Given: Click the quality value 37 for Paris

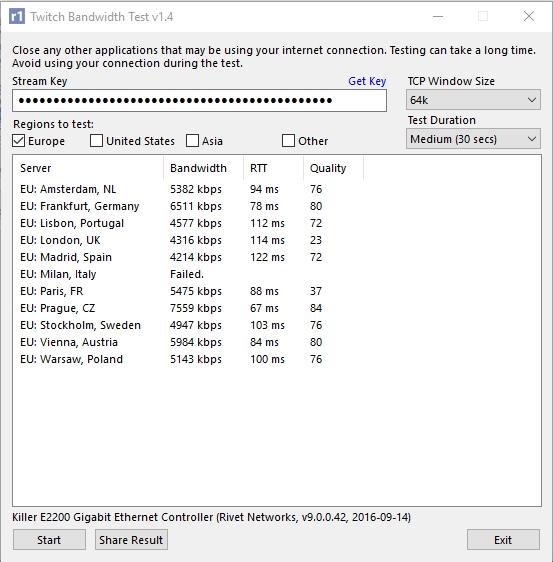Looking at the screenshot, I should pyautogui.click(x=316, y=291).
